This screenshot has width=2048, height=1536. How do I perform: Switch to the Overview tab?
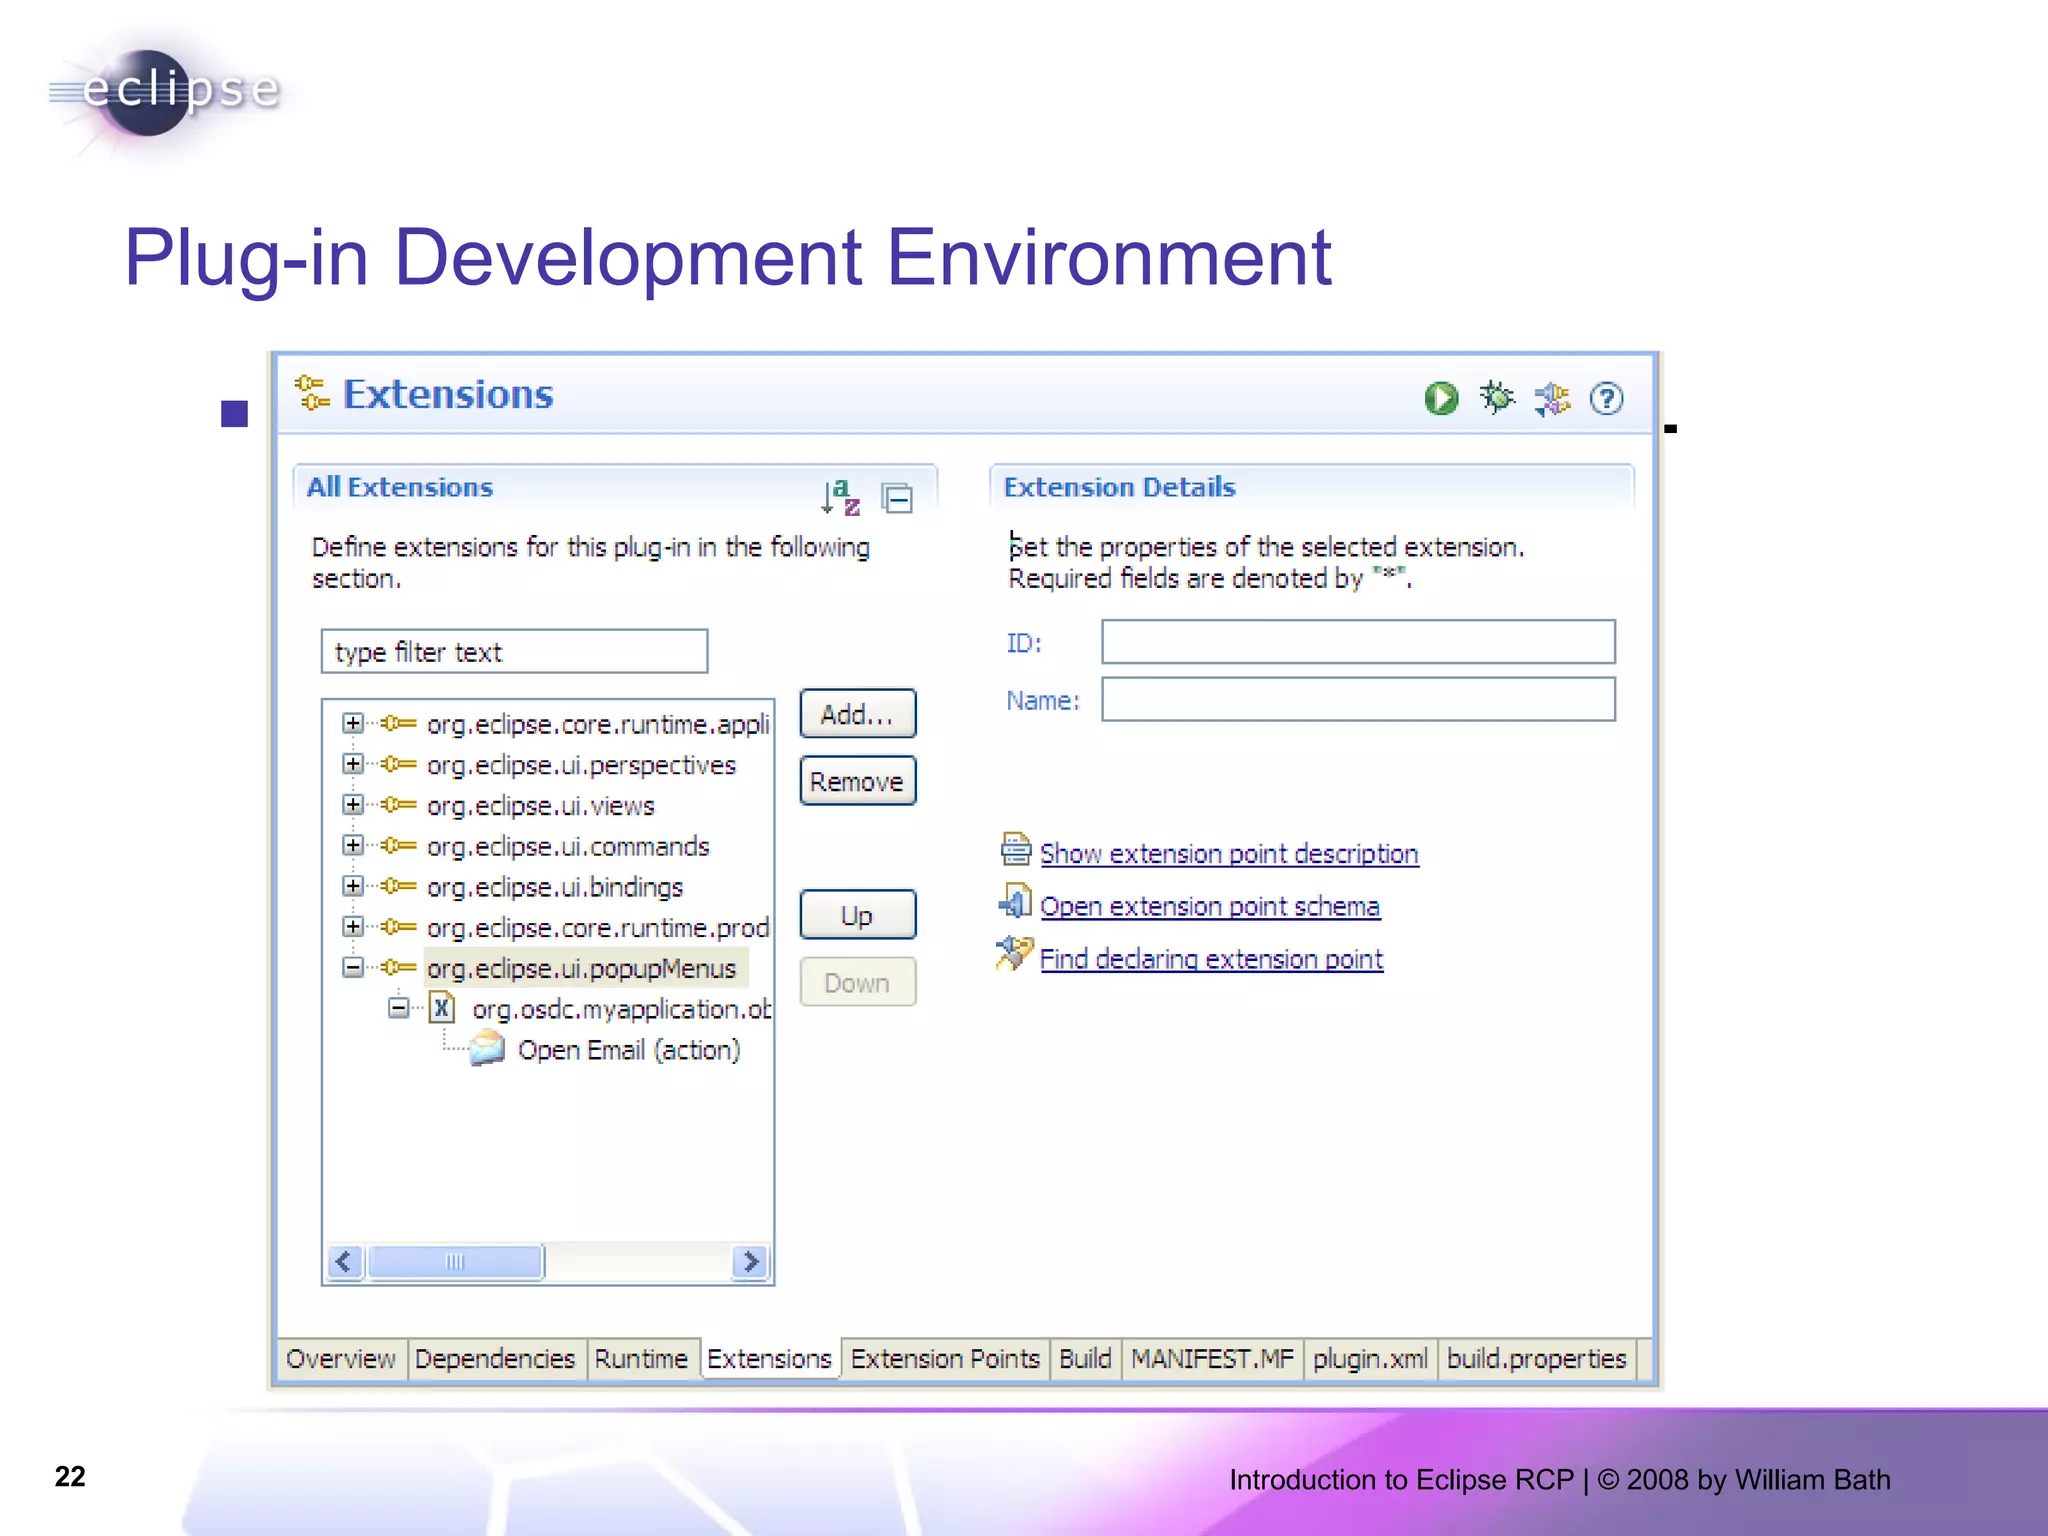tap(341, 1359)
